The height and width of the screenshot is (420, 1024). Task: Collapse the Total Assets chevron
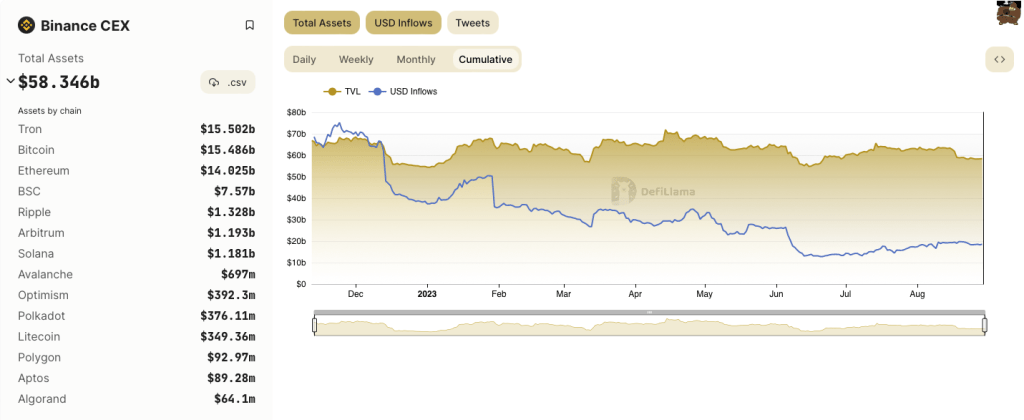10,81
